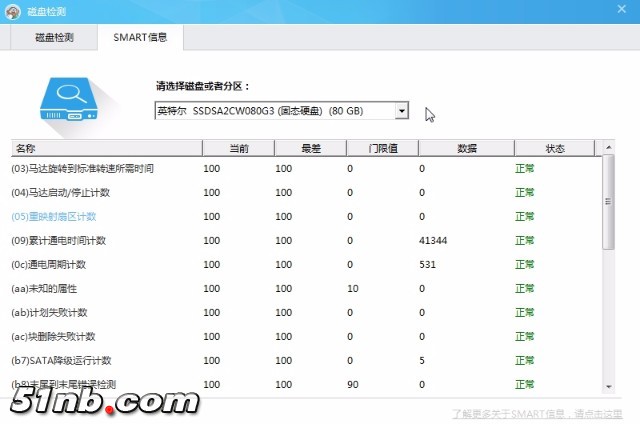Click the dropdown arrow beside 80 GB
The image size is (640, 424).
401,110
